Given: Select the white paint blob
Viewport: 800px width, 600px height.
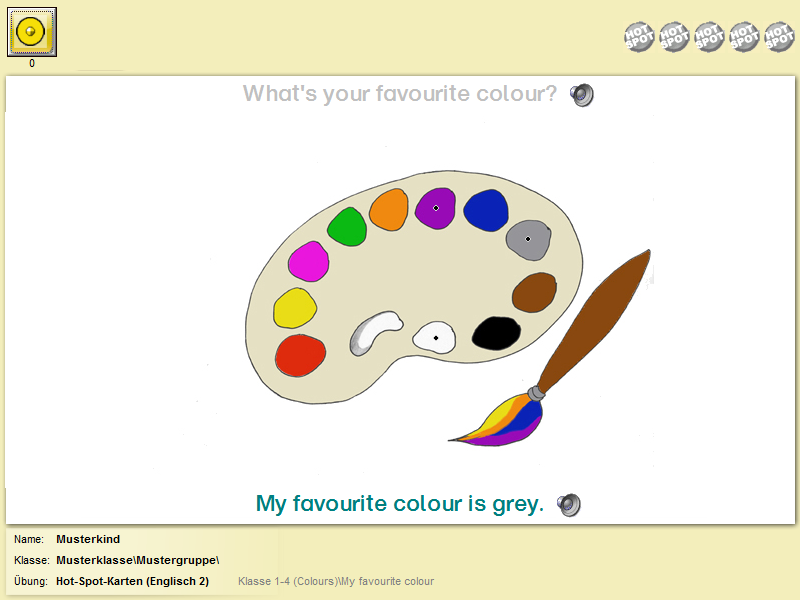Looking at the screenshot, I should coord(435,337).
